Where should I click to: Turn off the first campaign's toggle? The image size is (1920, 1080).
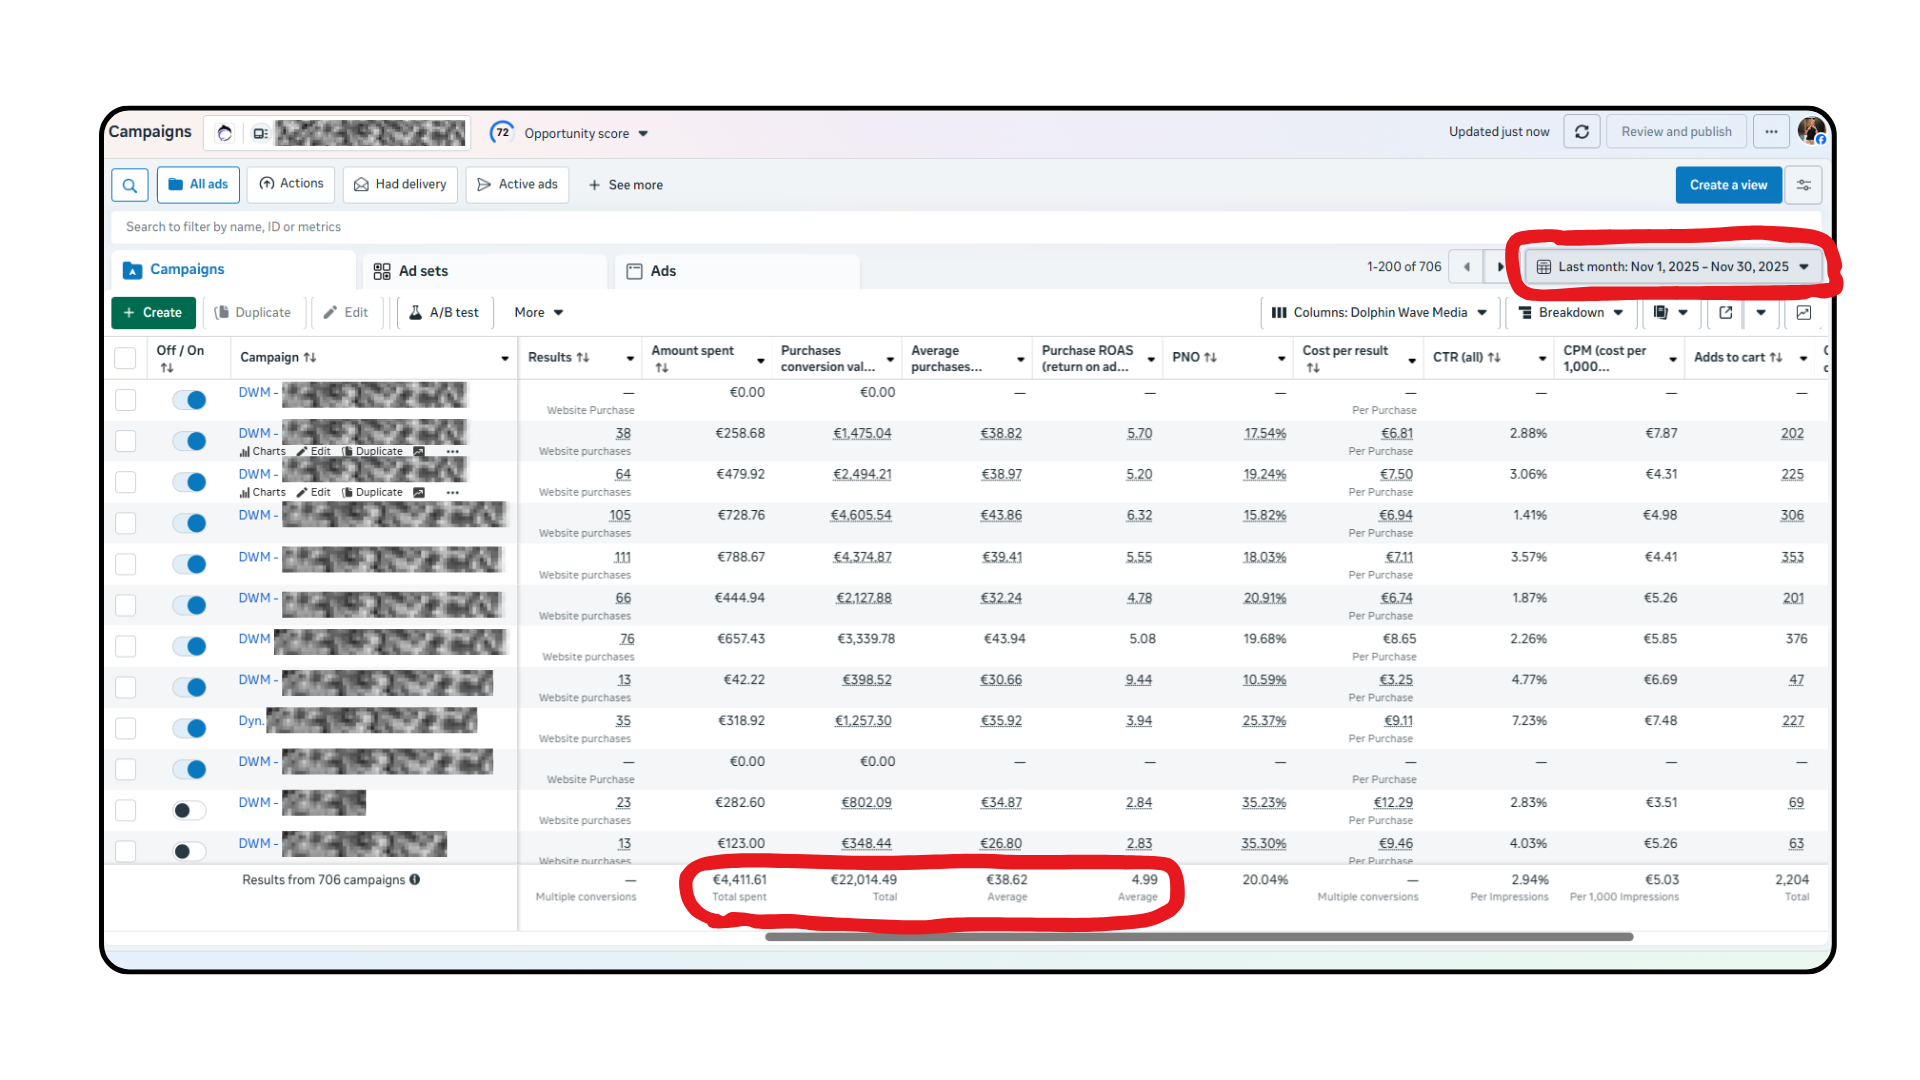point(189,400)
